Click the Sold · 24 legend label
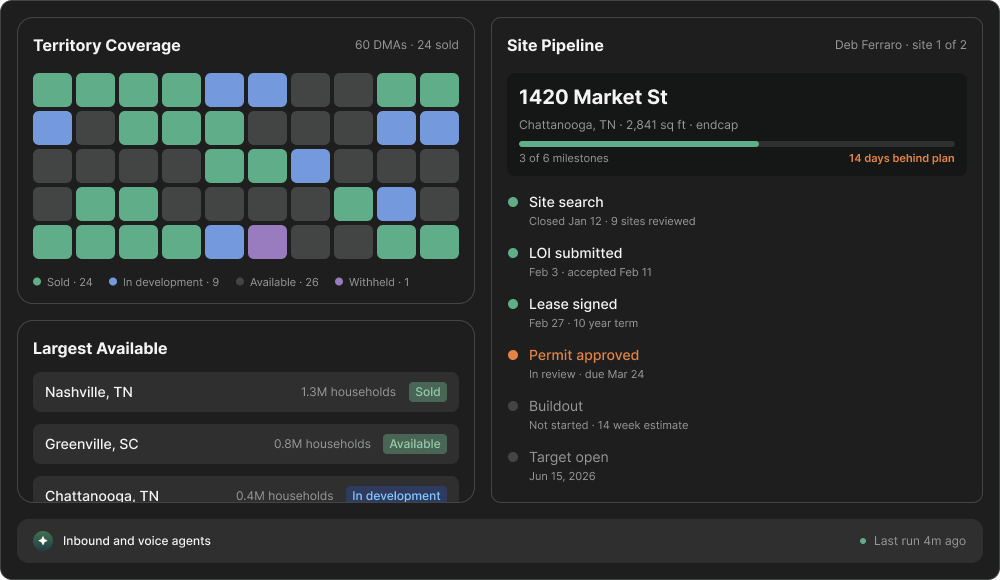The image size is (1000, 580). pos(70,282)
